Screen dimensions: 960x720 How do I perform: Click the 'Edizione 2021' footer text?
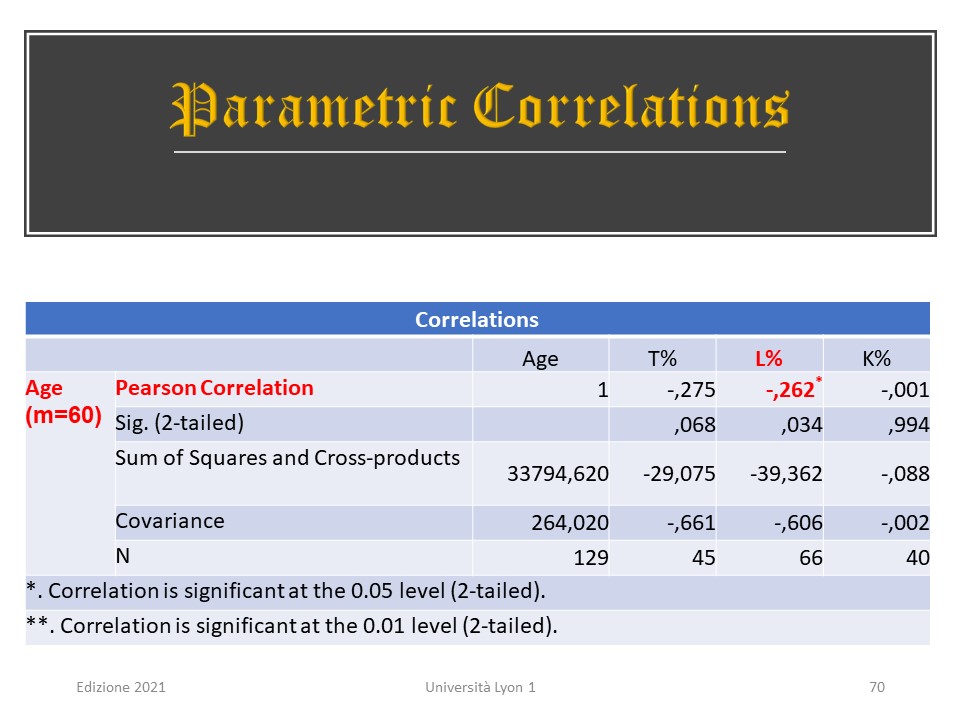pos(121,688)
